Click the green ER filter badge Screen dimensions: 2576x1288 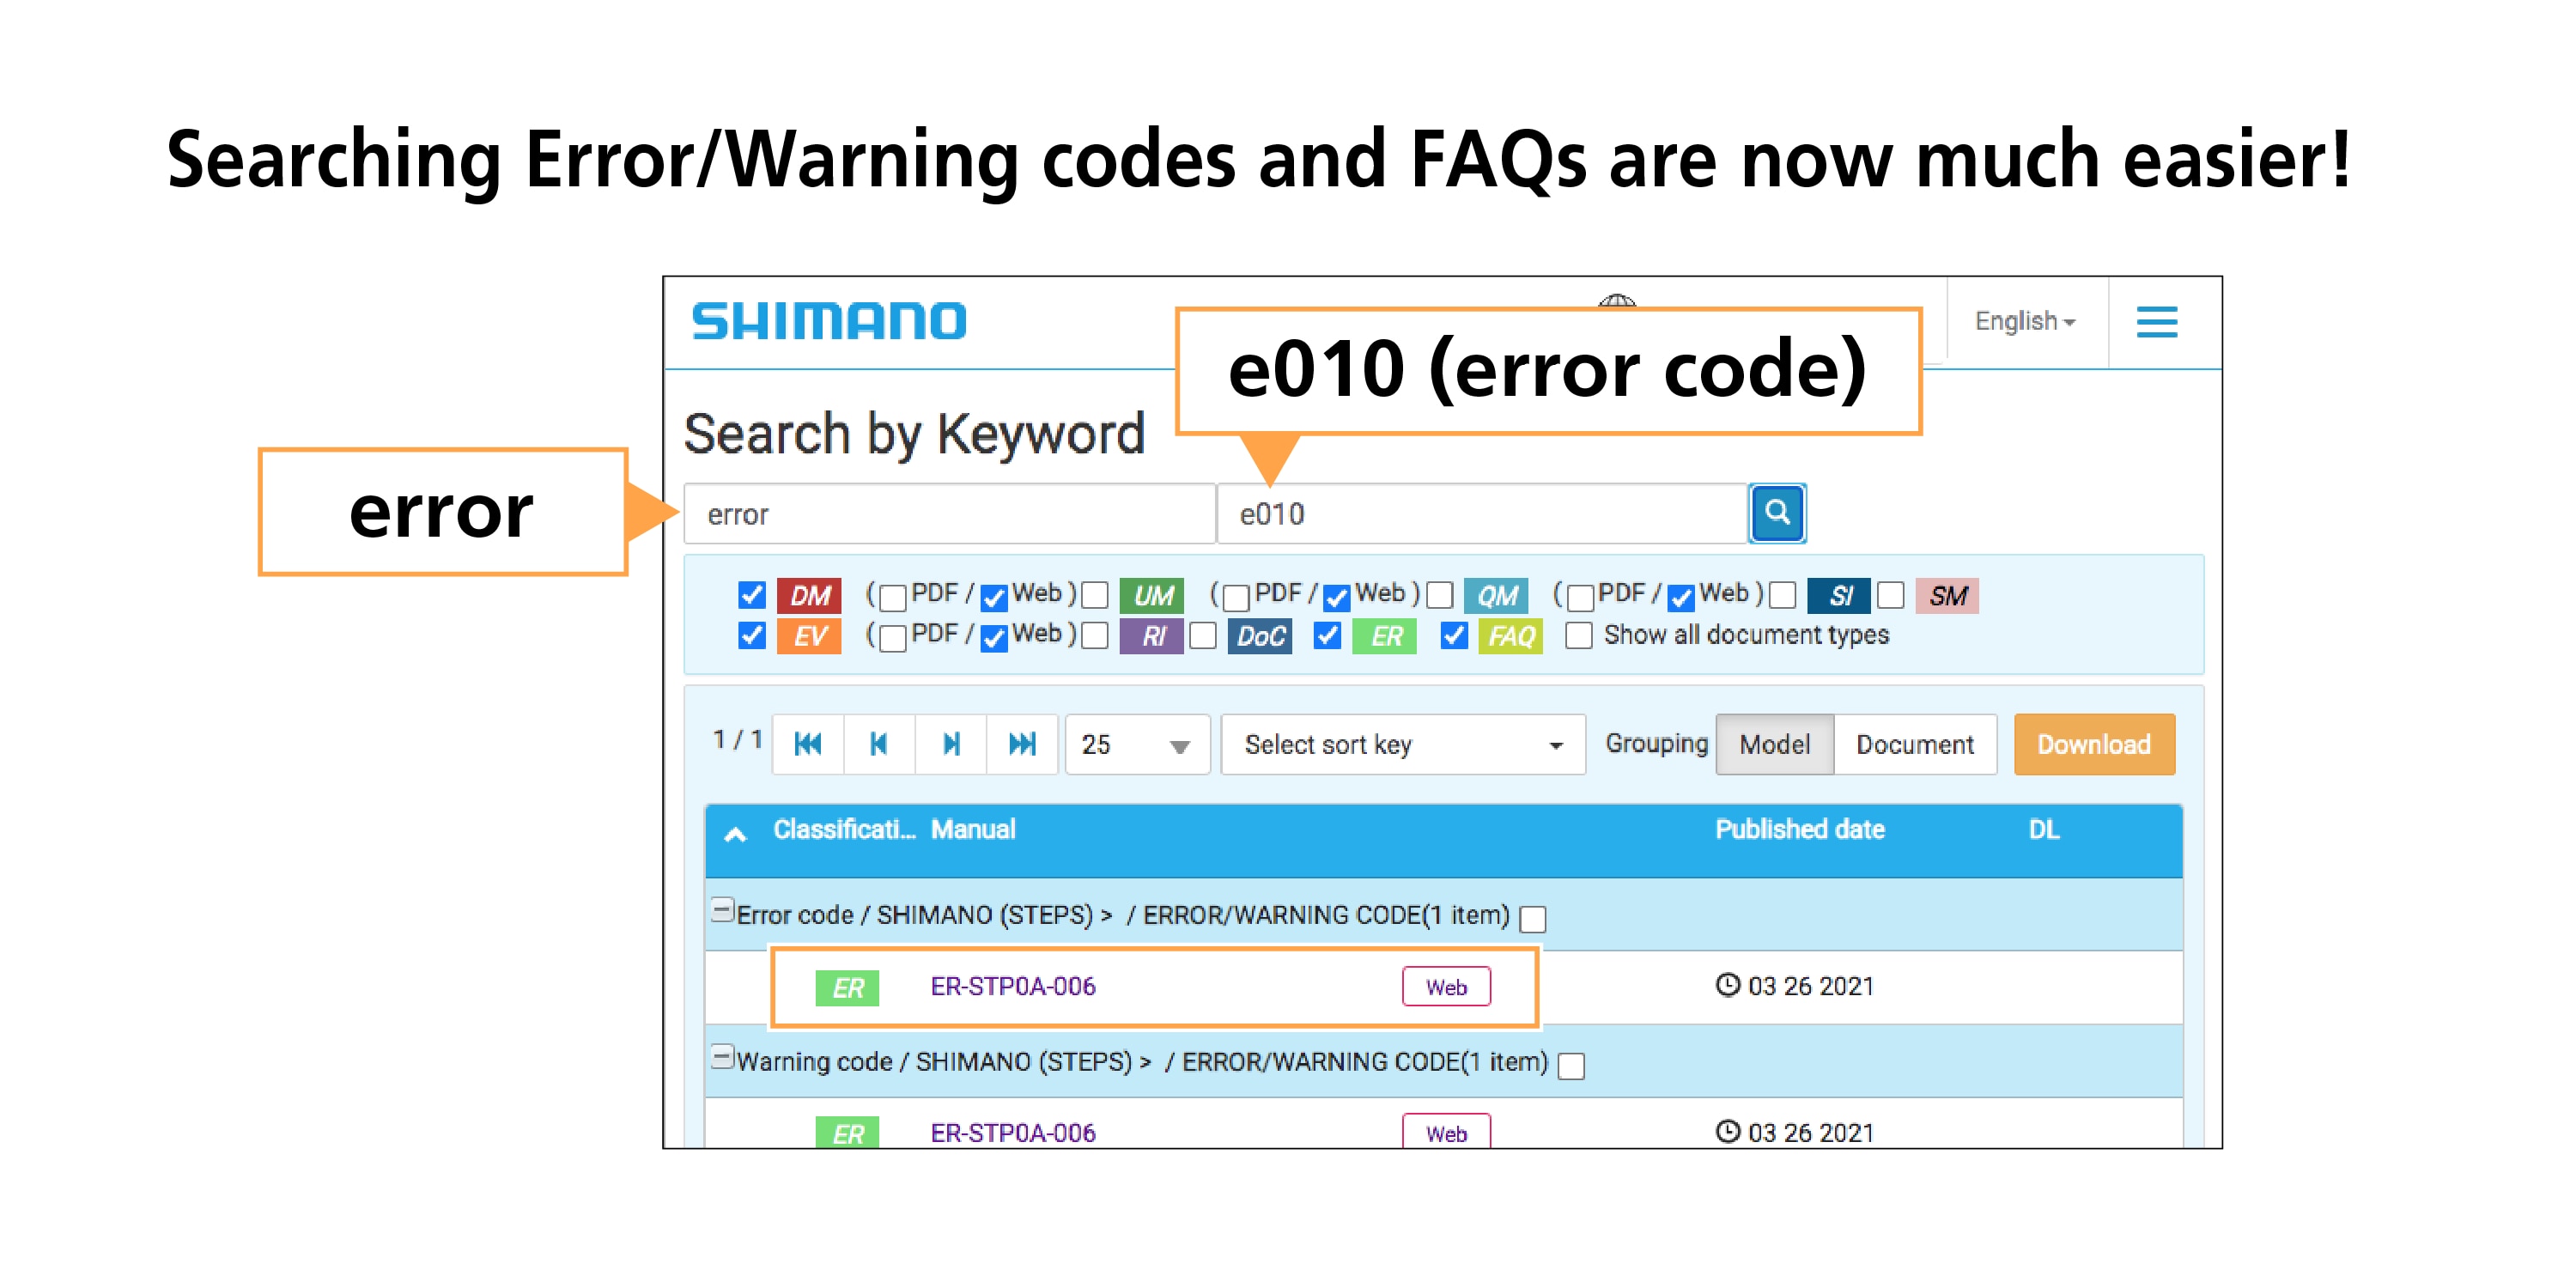point(1385,636)
